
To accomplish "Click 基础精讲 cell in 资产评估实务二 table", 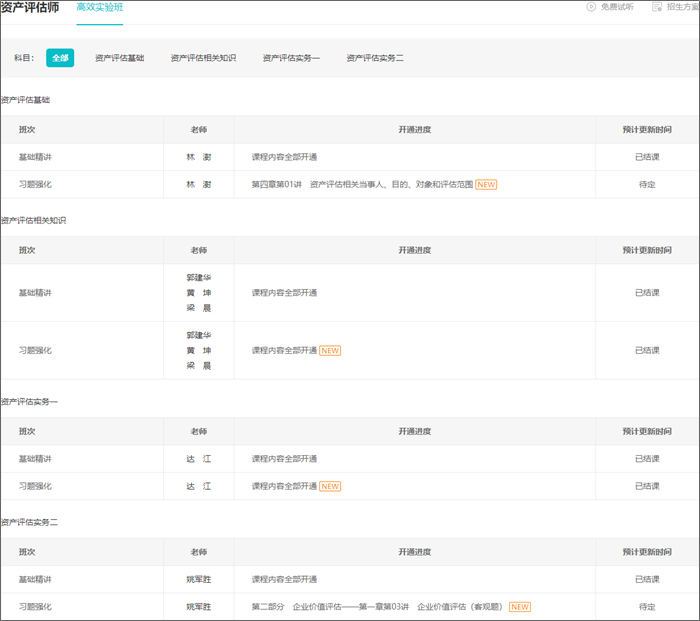I will tap(35, 579).
